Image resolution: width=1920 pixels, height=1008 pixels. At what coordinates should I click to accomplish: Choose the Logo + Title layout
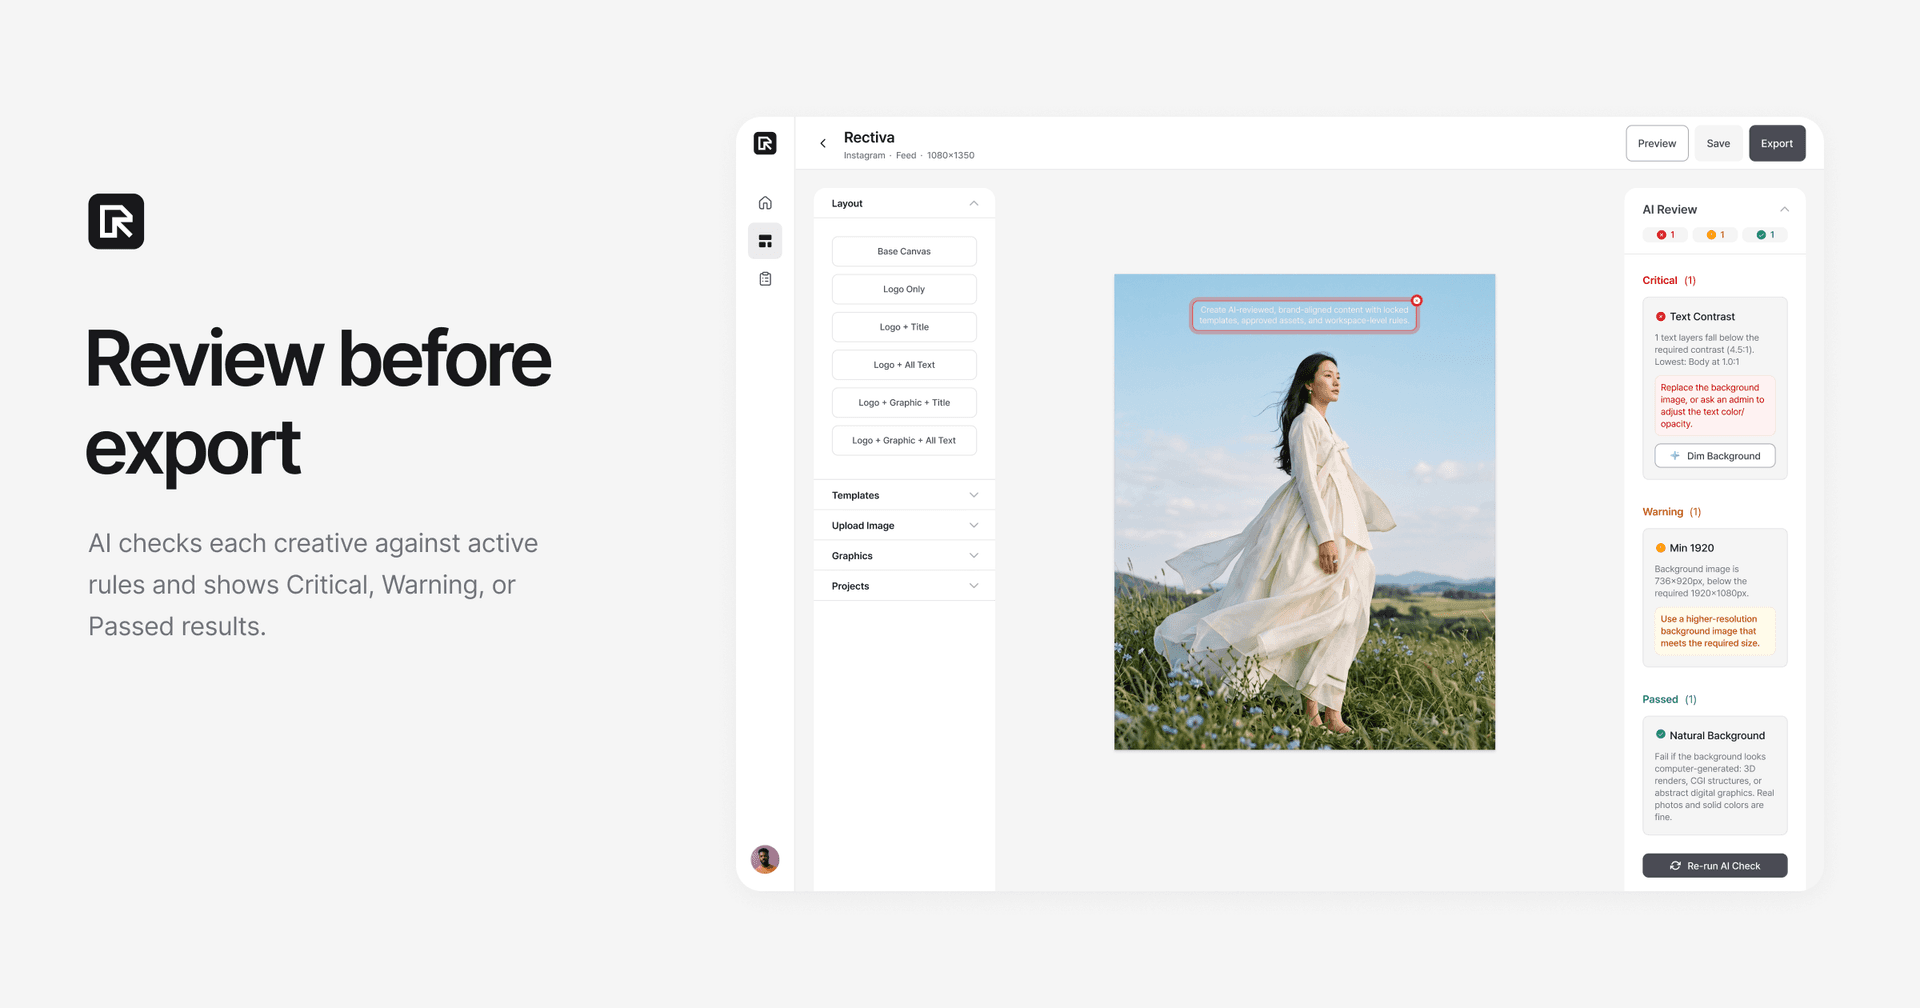[x=904, y=327]
